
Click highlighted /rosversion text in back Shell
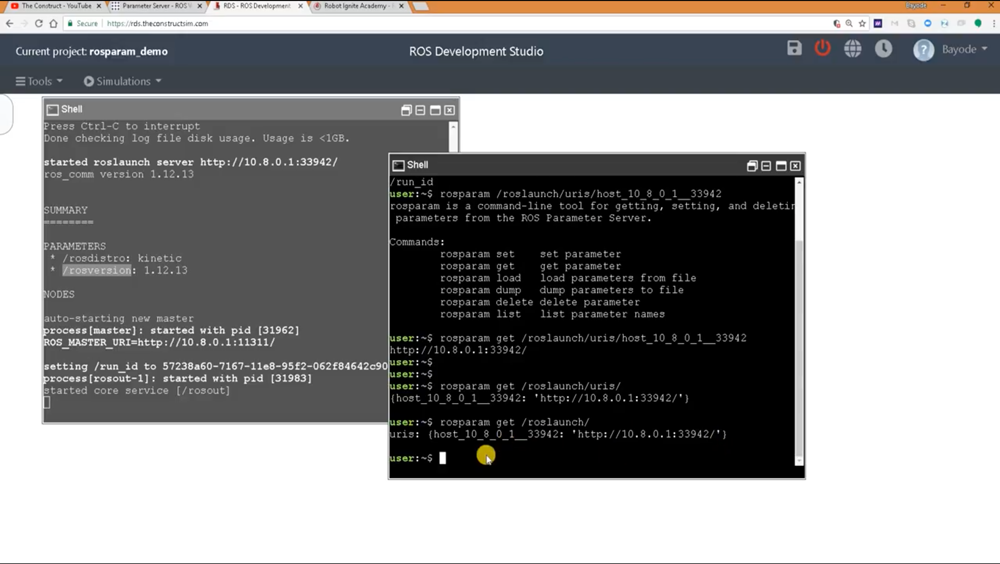click(97, 271)
